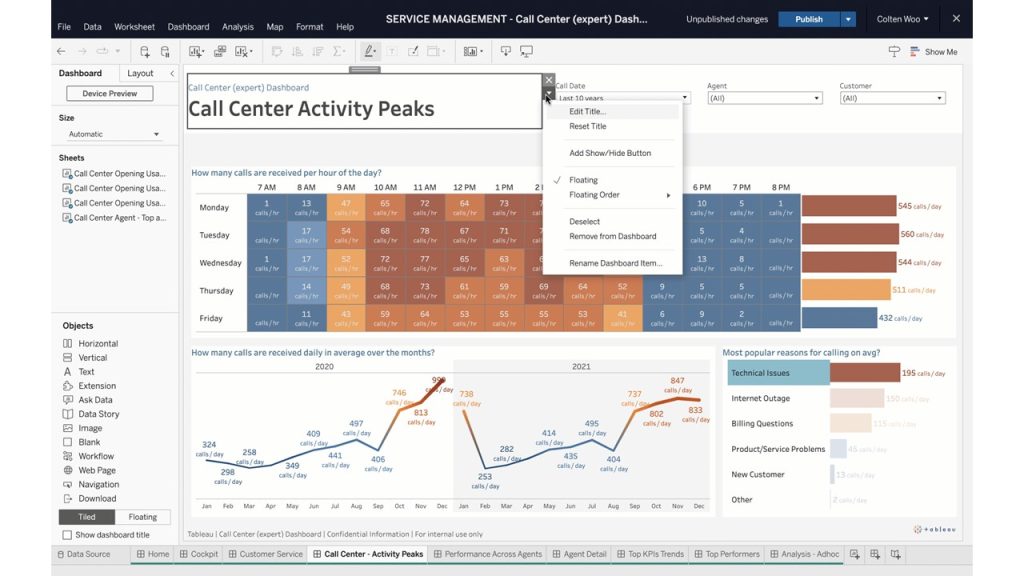The height and width of the screenshot is (576, 1024).
Task: Select Edit Title from context menu
Action: 587,111
